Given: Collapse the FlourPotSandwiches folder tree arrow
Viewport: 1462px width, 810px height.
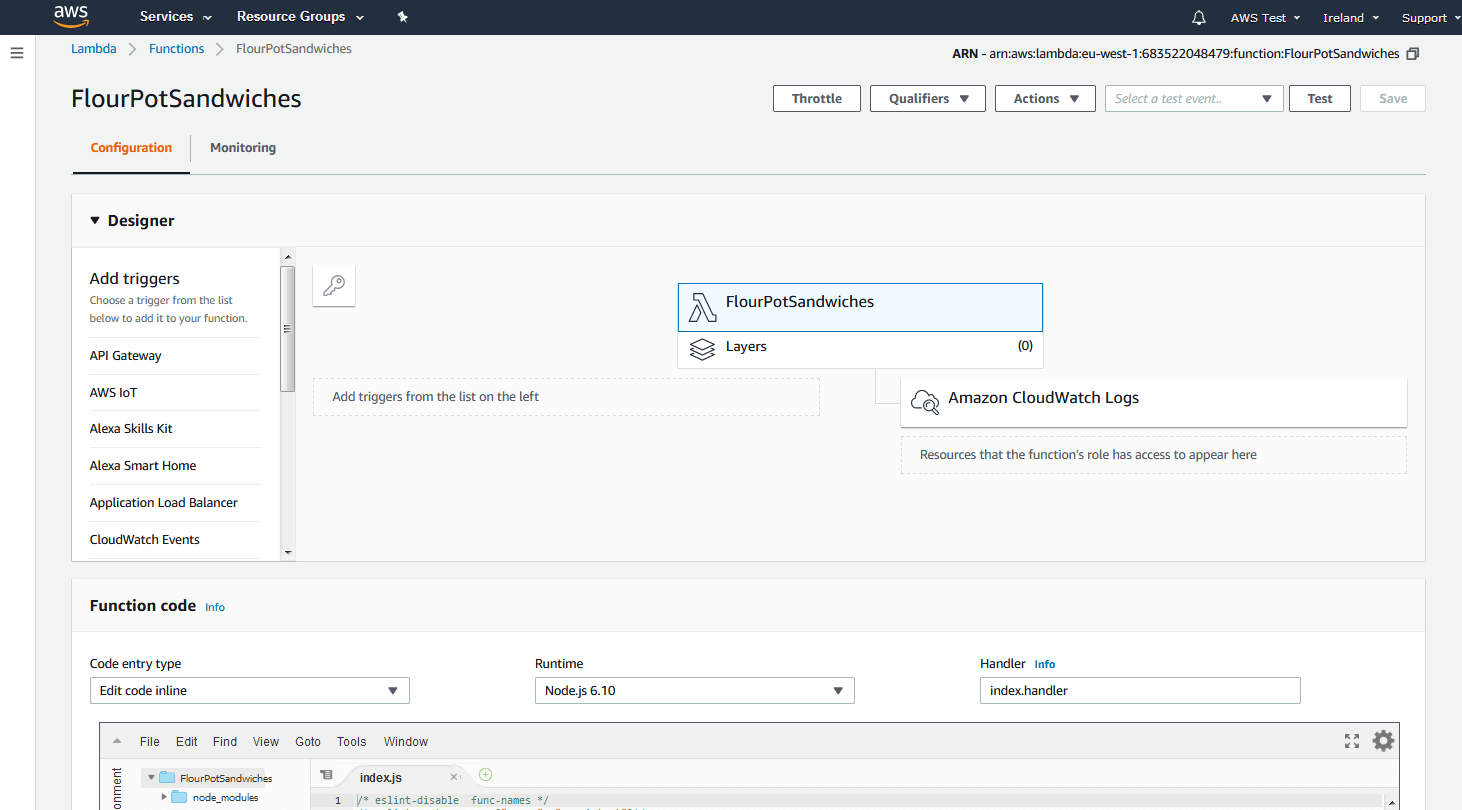Looking at the screenshot, I should [150, 777].
